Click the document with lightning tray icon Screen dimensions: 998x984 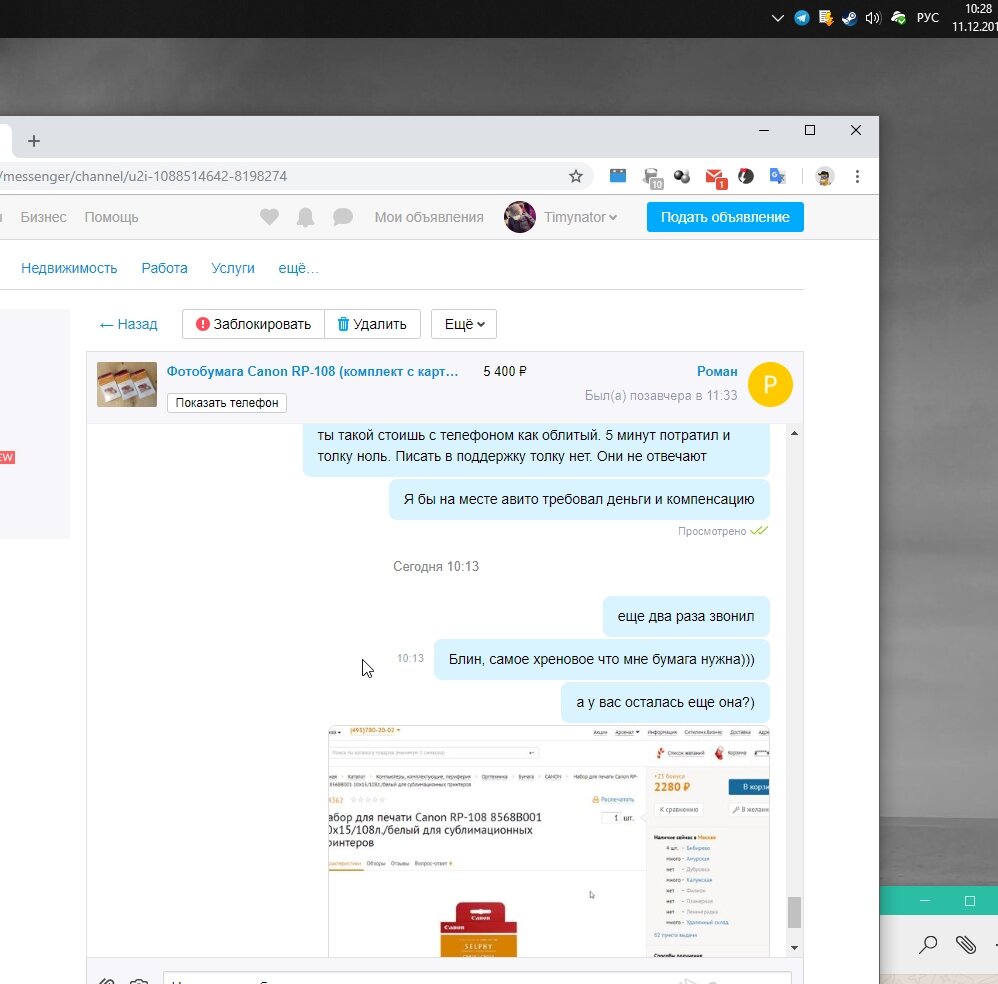pos(826,18)
